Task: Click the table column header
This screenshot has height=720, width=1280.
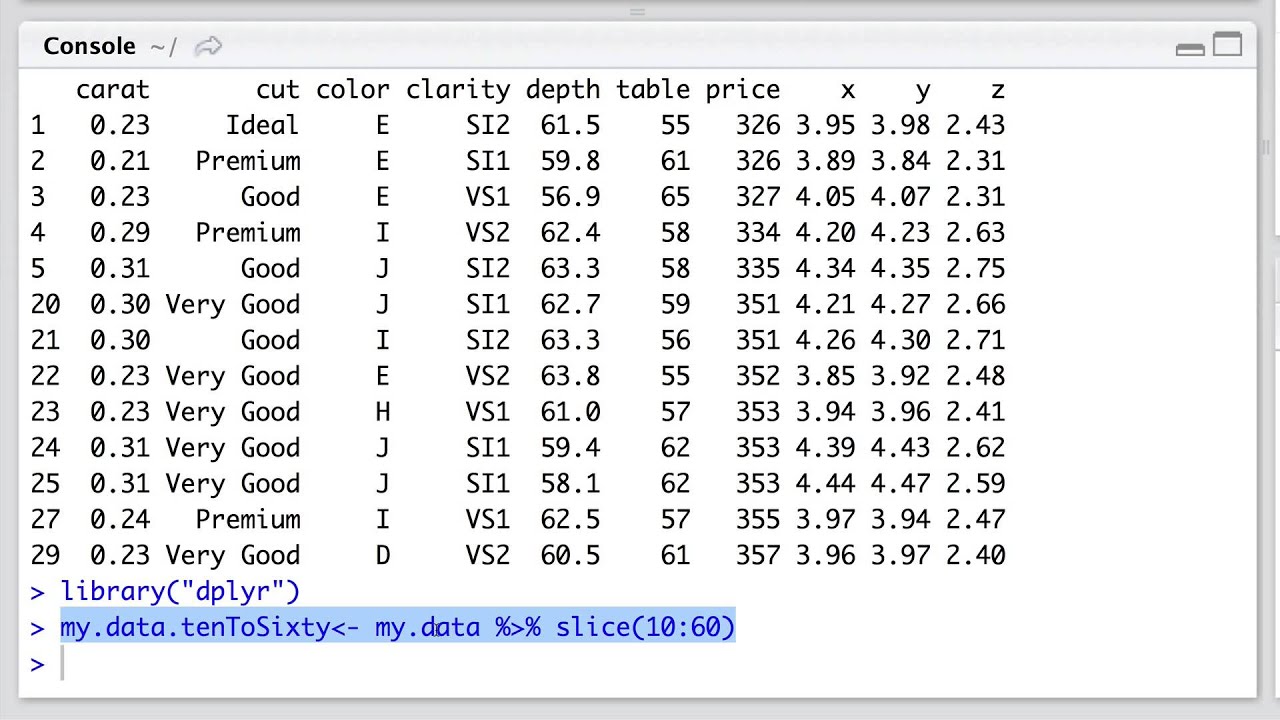Action: [652, 90]
